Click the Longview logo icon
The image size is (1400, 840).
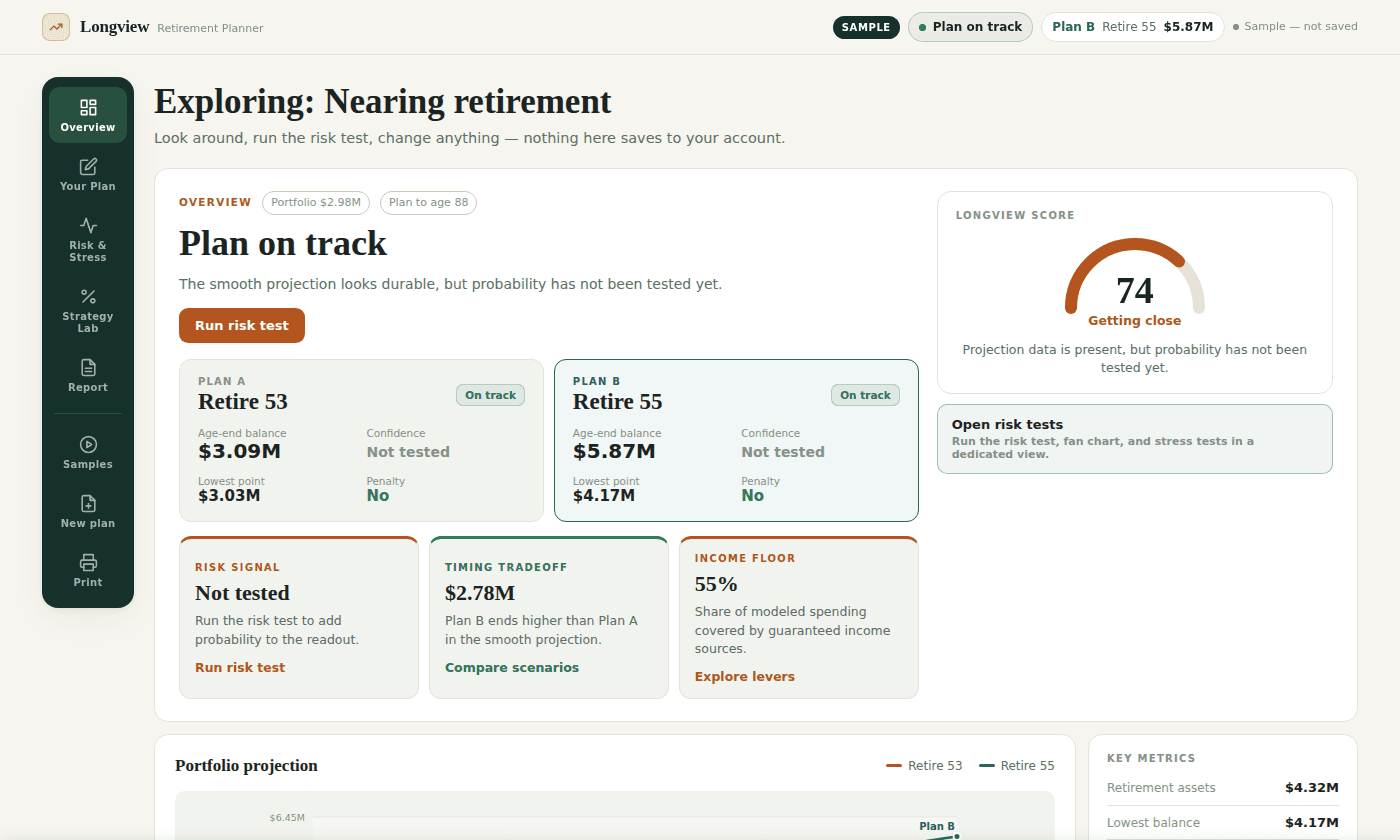56,27
